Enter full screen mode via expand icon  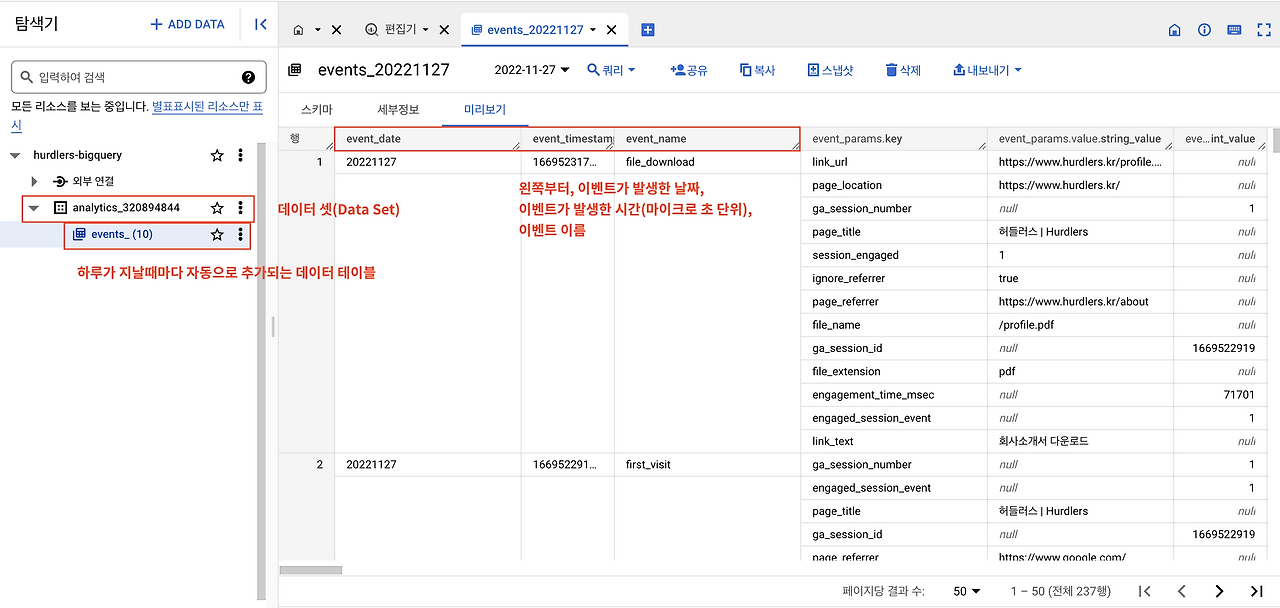tap(1263, 30)
